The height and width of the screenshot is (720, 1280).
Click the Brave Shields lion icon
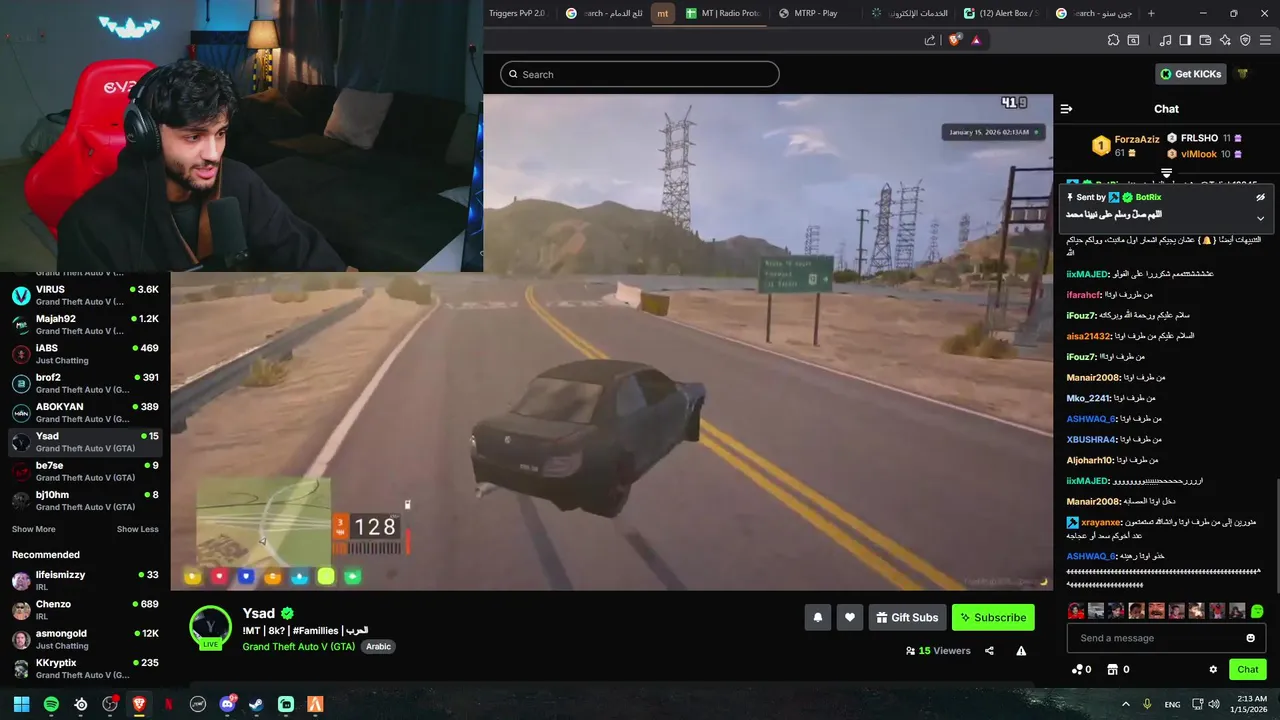point(954,40)
